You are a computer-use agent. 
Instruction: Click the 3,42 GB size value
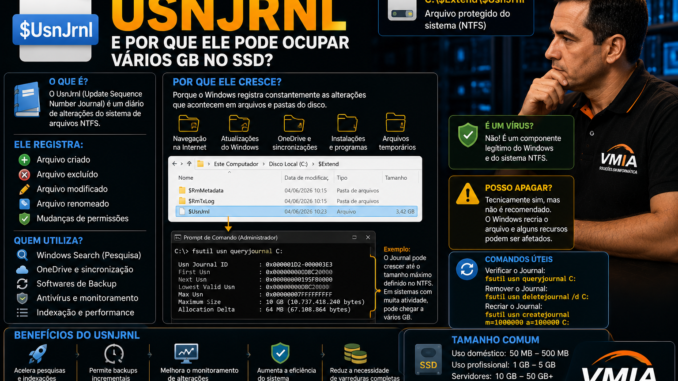pos(405,211)
